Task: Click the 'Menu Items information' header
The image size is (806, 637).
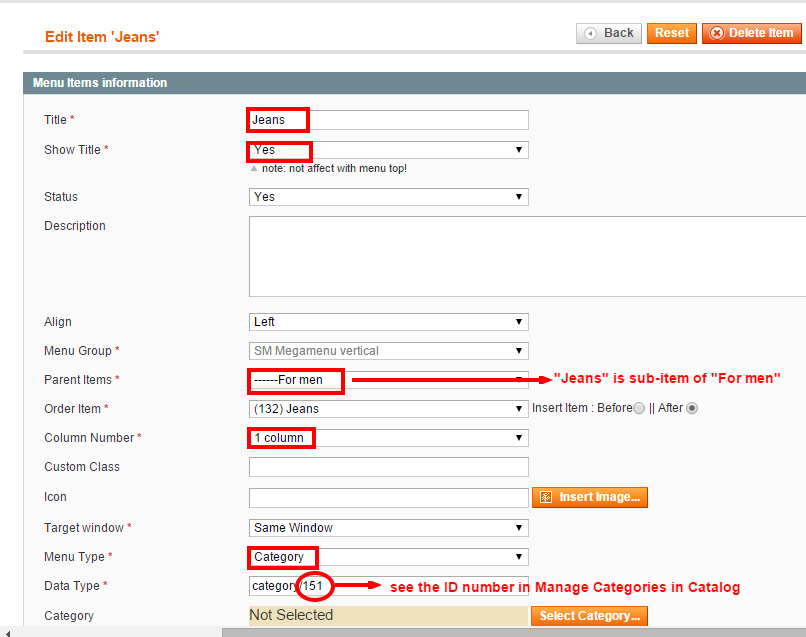Action: 100,83
